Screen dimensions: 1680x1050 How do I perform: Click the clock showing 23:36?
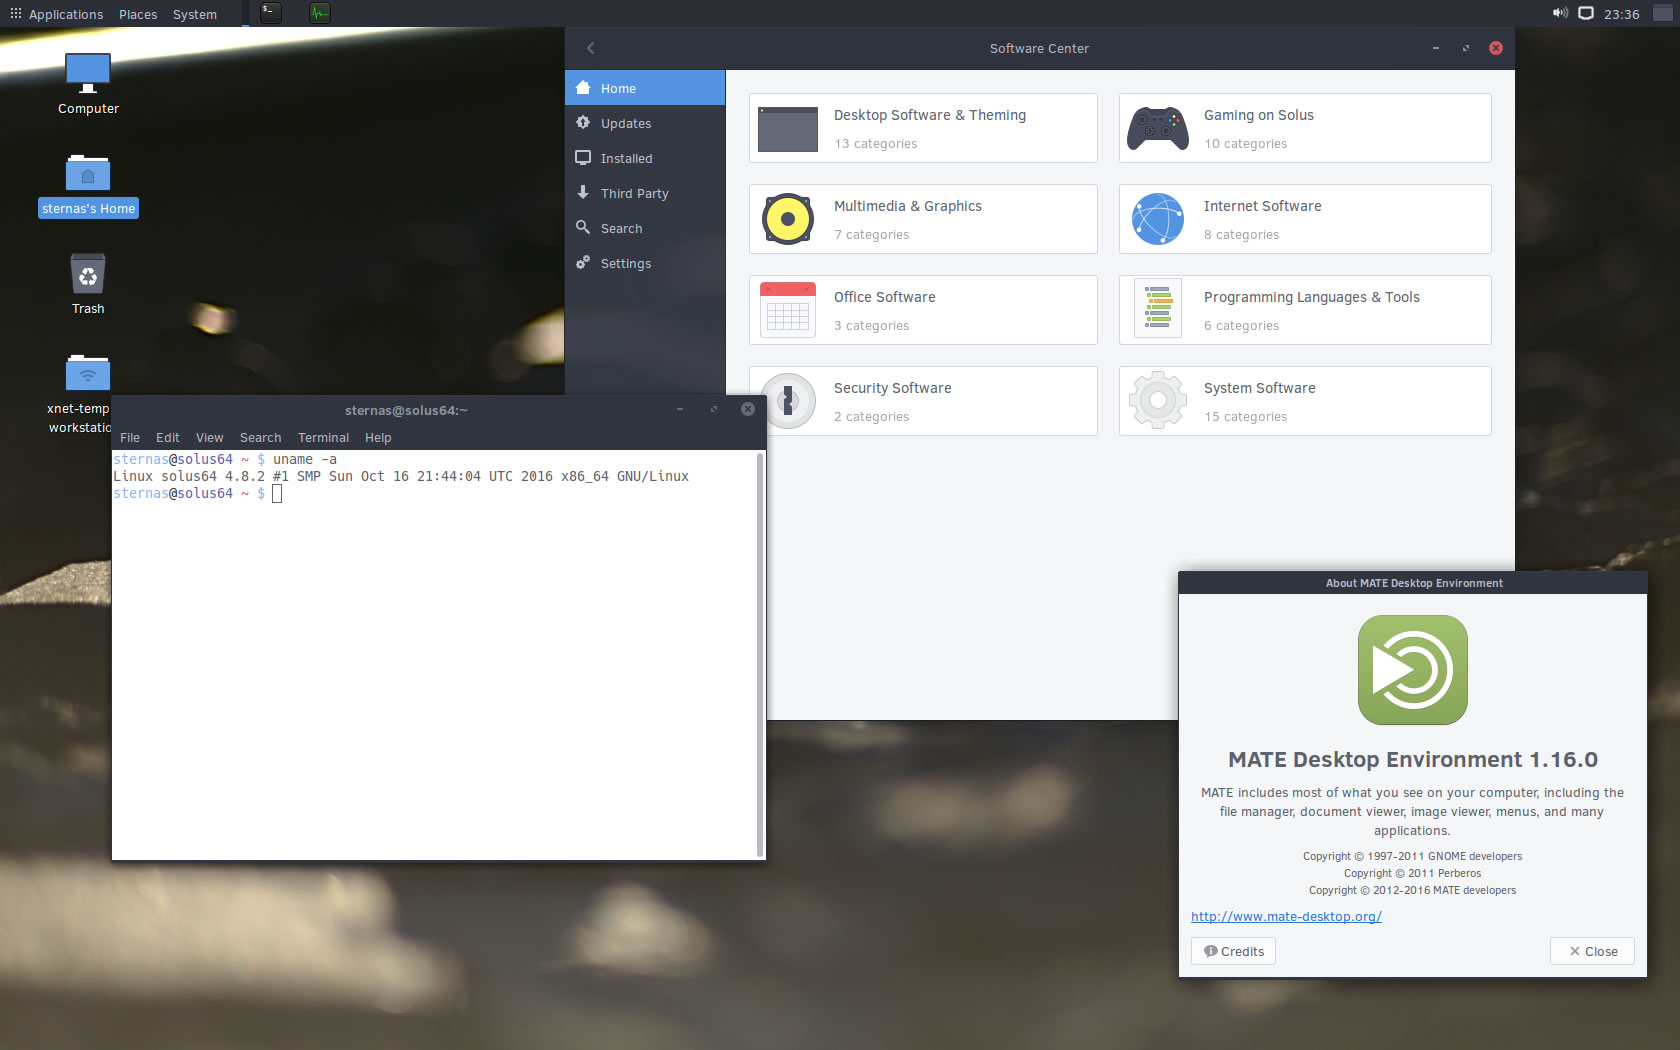coord(1621,14)
